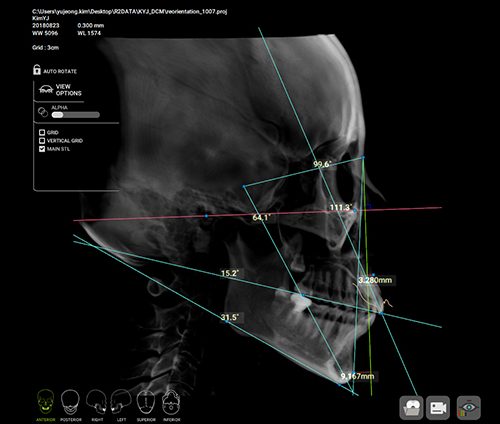Click the eye with color bars icon

point(469,408)
